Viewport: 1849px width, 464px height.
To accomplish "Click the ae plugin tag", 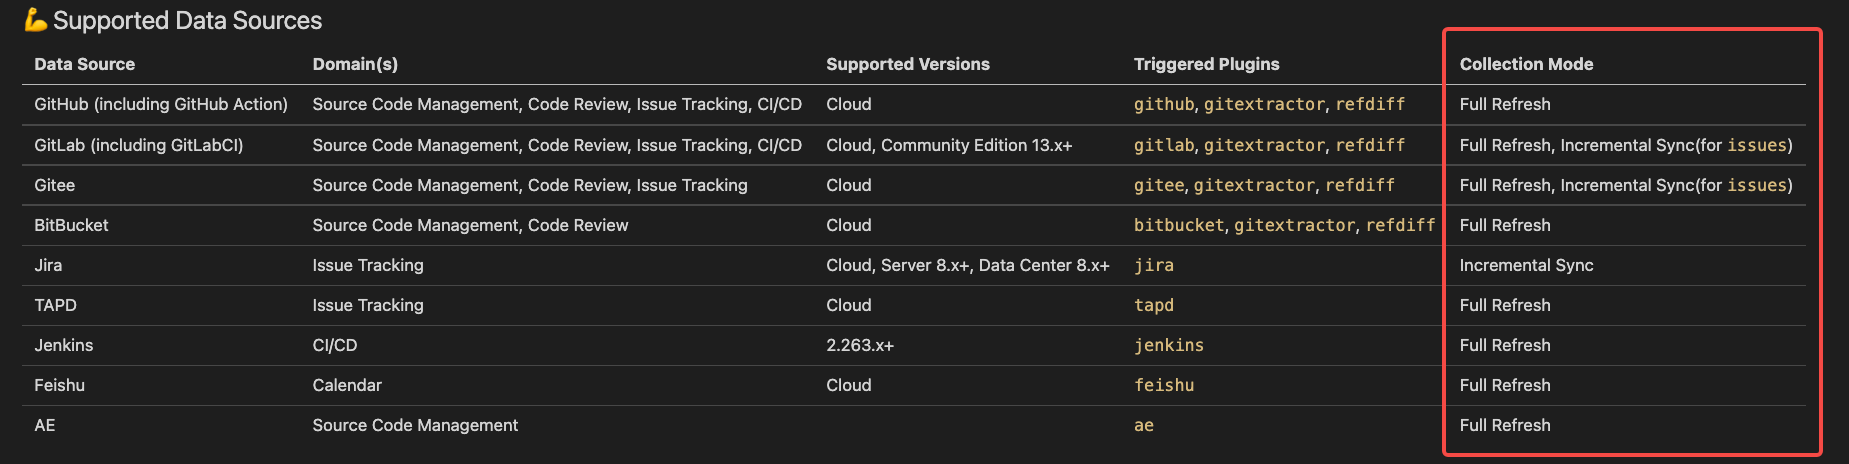I will click(x=1144, y=425).
